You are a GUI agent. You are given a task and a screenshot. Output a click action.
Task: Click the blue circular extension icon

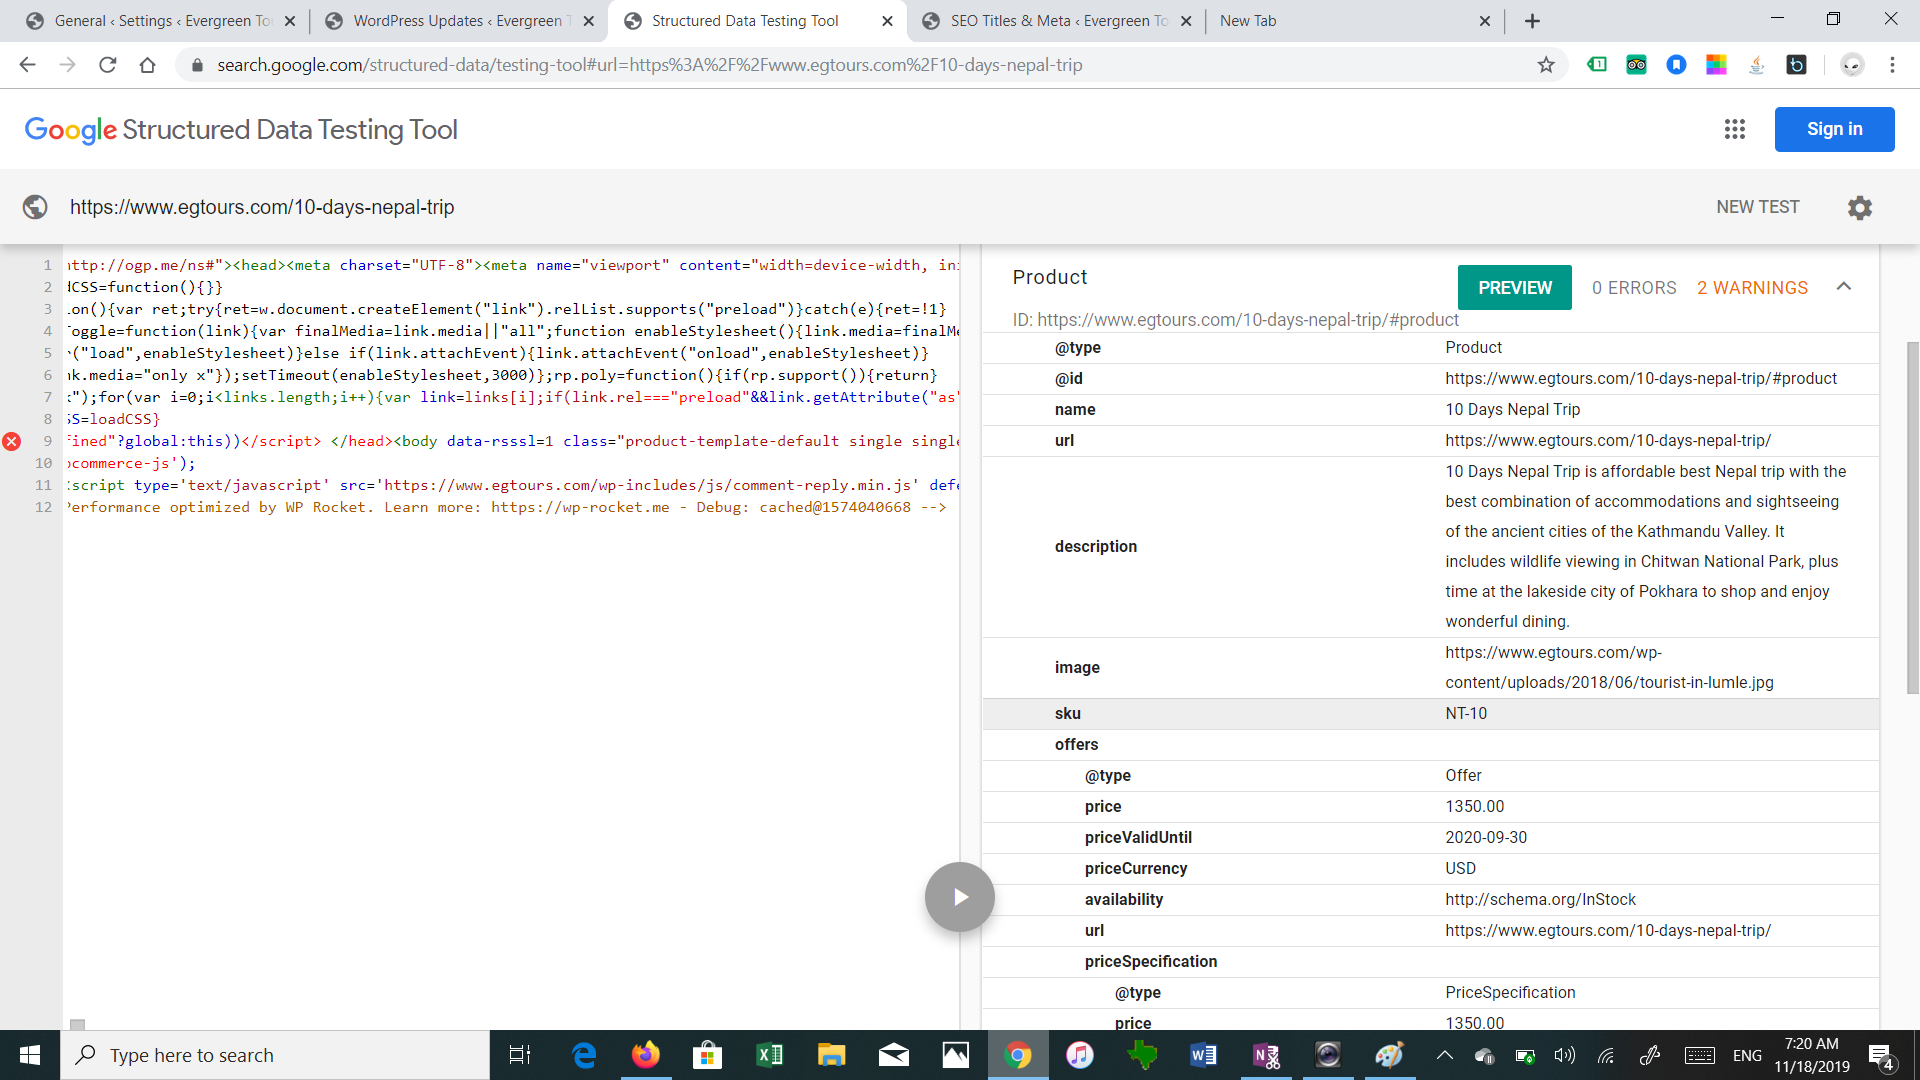pyautogui.click(x=1676, y=65)
